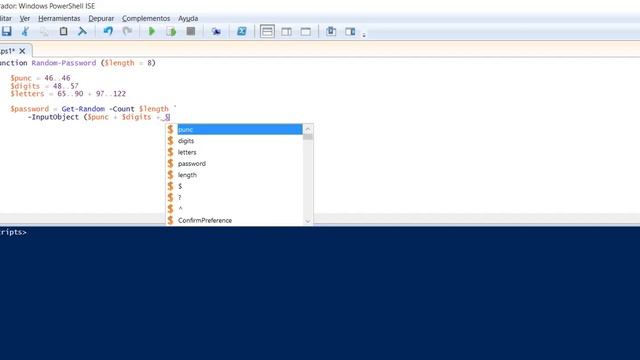This screenshot has height=360, width=640.
Task: Click the Clear console pane icon
Action: (82, 31)
